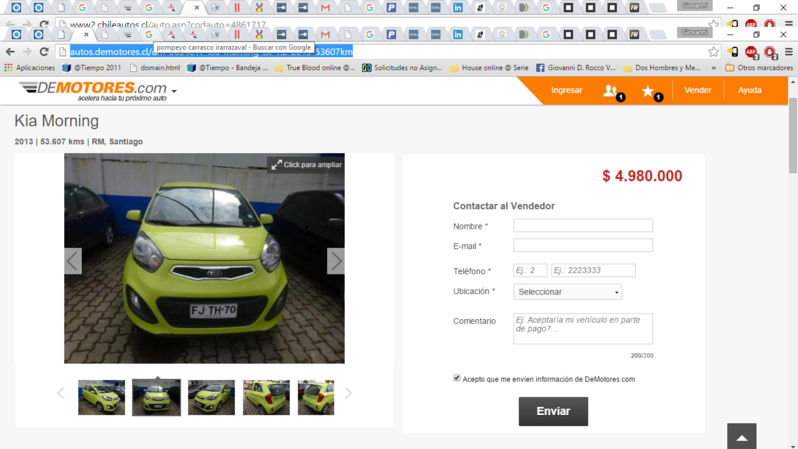The width and height of the screenshot is (798, 449).
Task: Open the phone-arrow extension icon
Action: pos(732,52)
